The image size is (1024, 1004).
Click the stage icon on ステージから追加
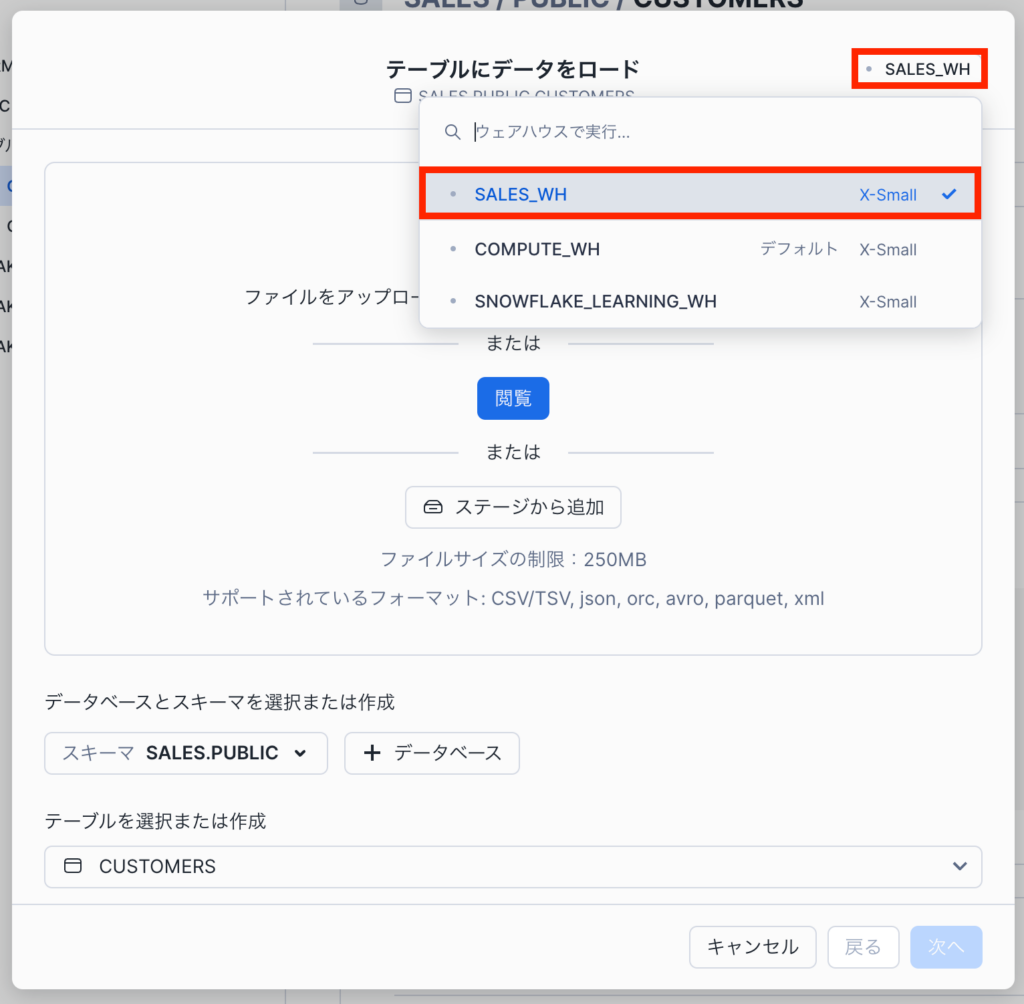point(432,507)
